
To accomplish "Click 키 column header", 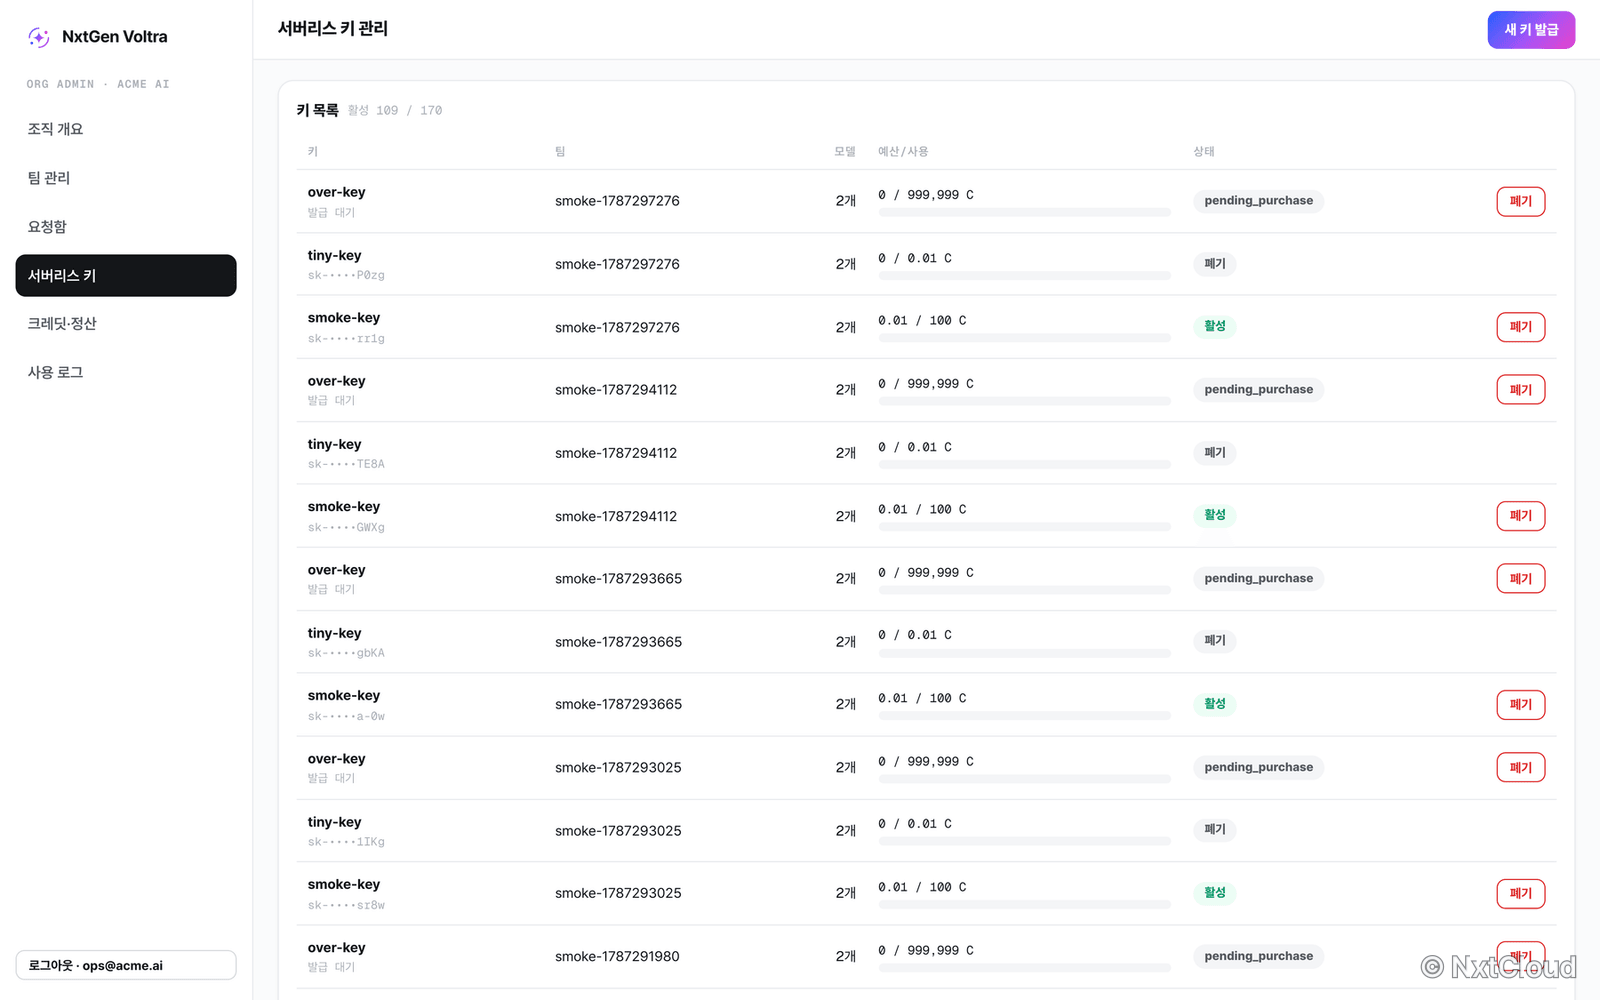I will coord(313,152).
